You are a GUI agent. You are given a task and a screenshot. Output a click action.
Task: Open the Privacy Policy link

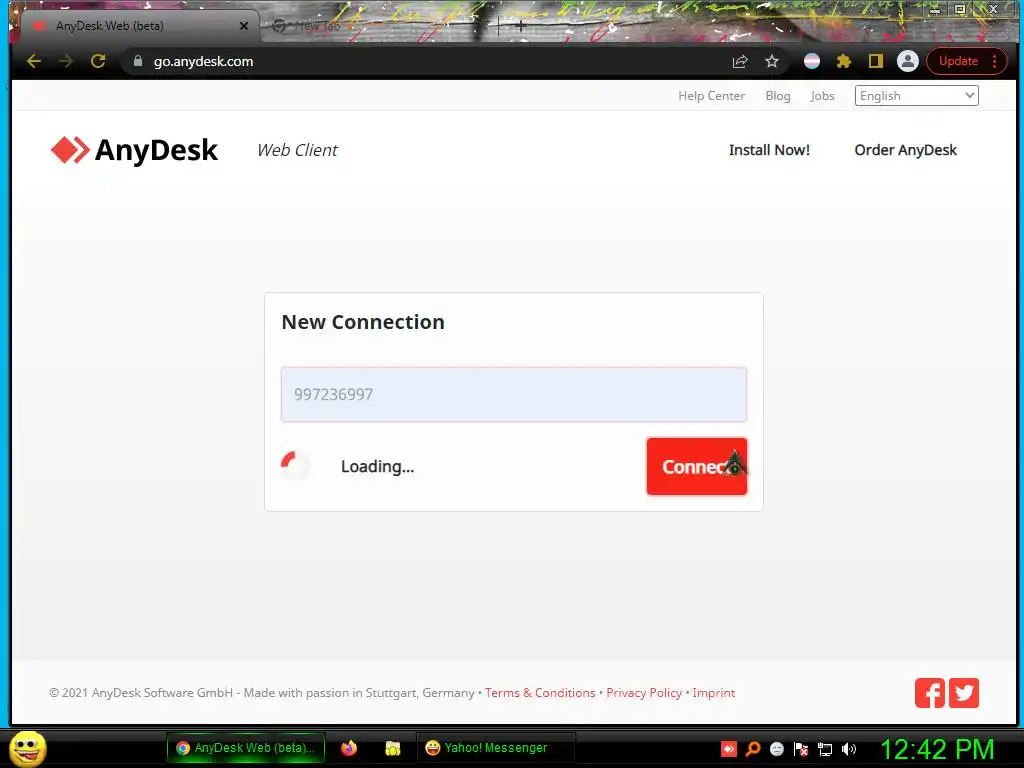tap(644, 693)
